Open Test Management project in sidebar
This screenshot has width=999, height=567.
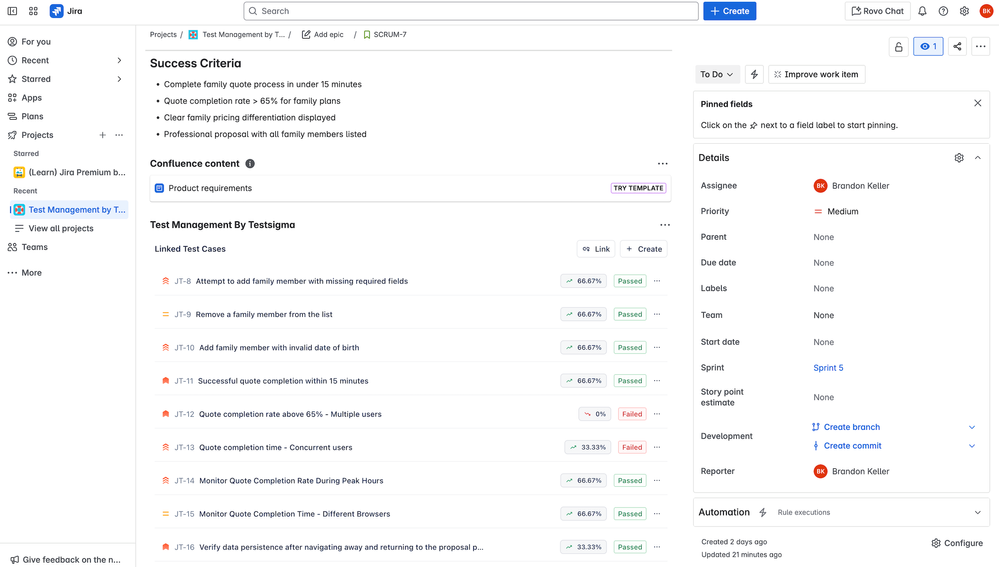click(x=69, y=210)
